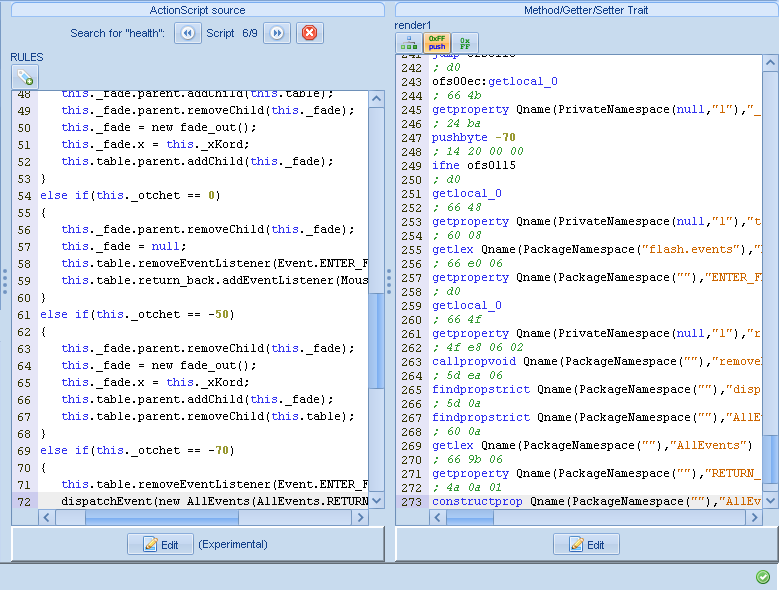Go to next search result script
The height and width of the screenshot is (592, 779).
276,33
